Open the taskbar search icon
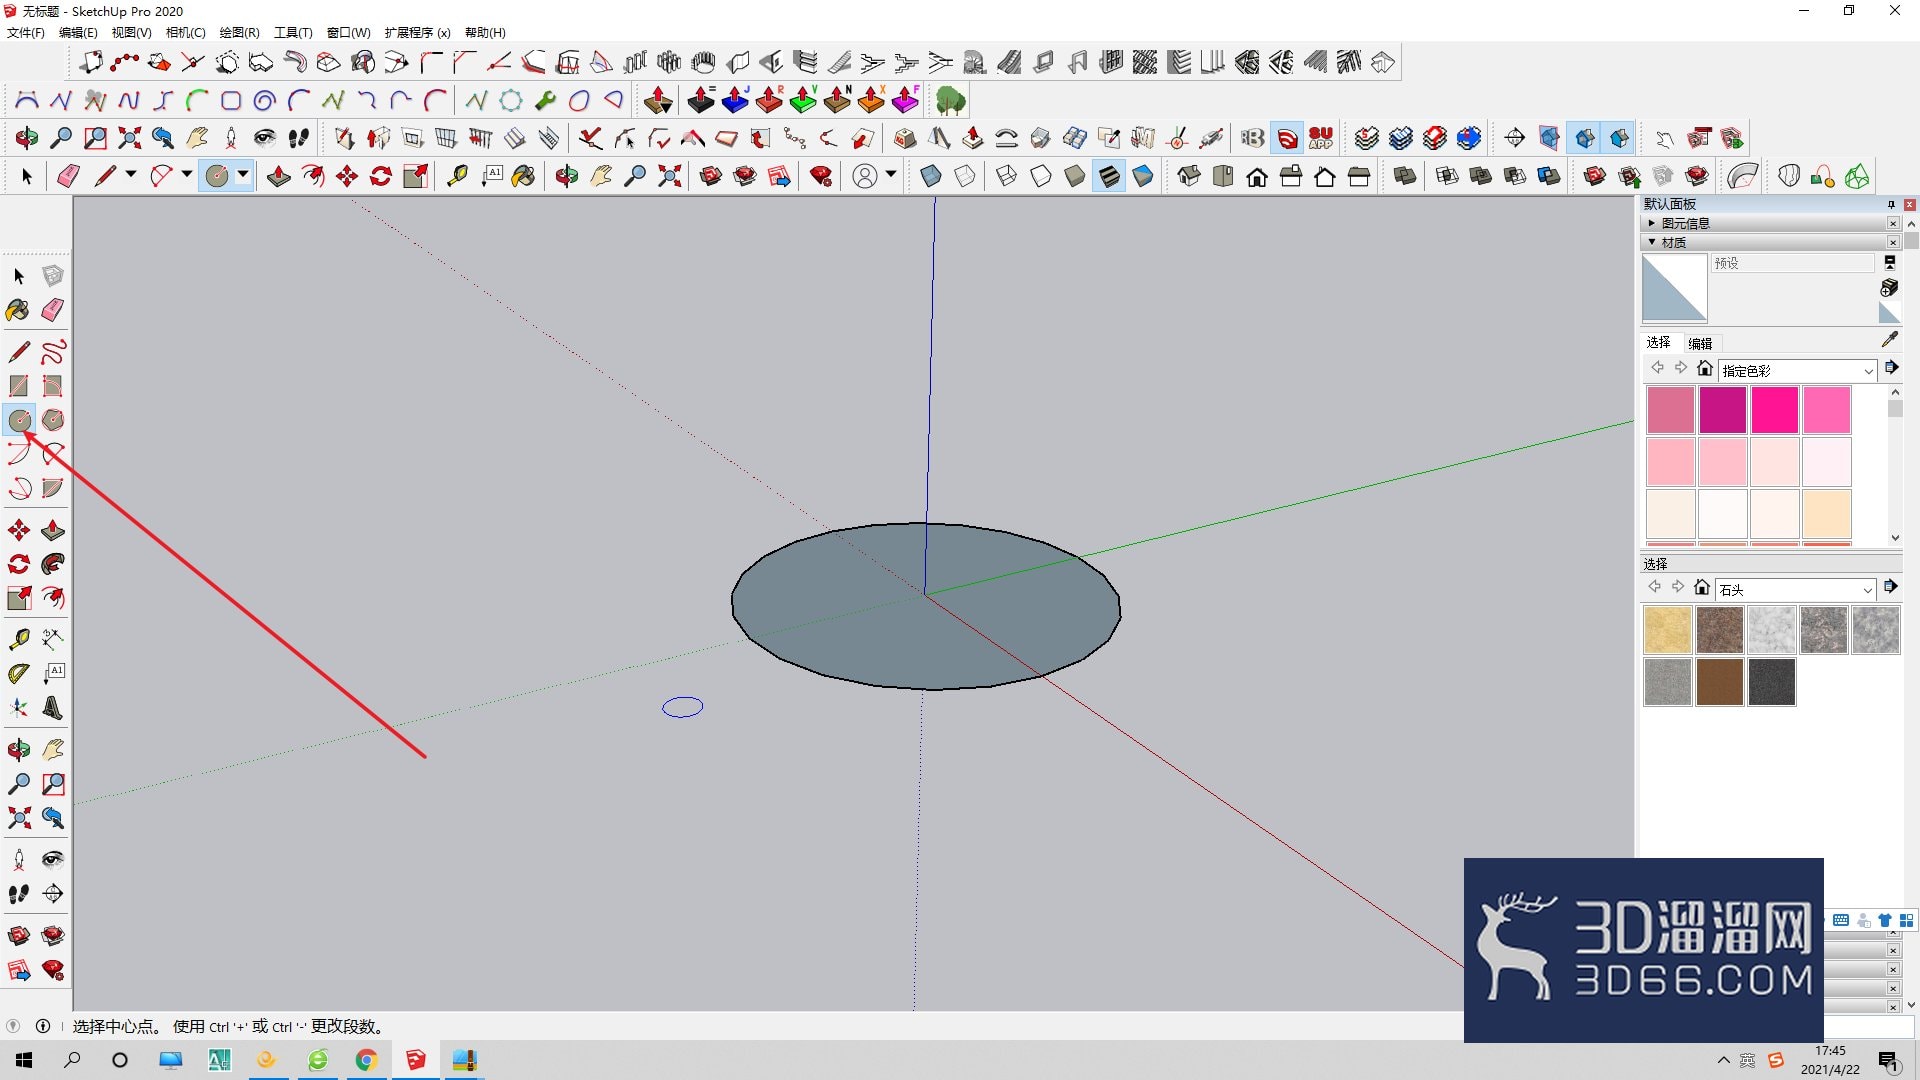This screenshot has width=1920, height=1080. point(72,1060)
